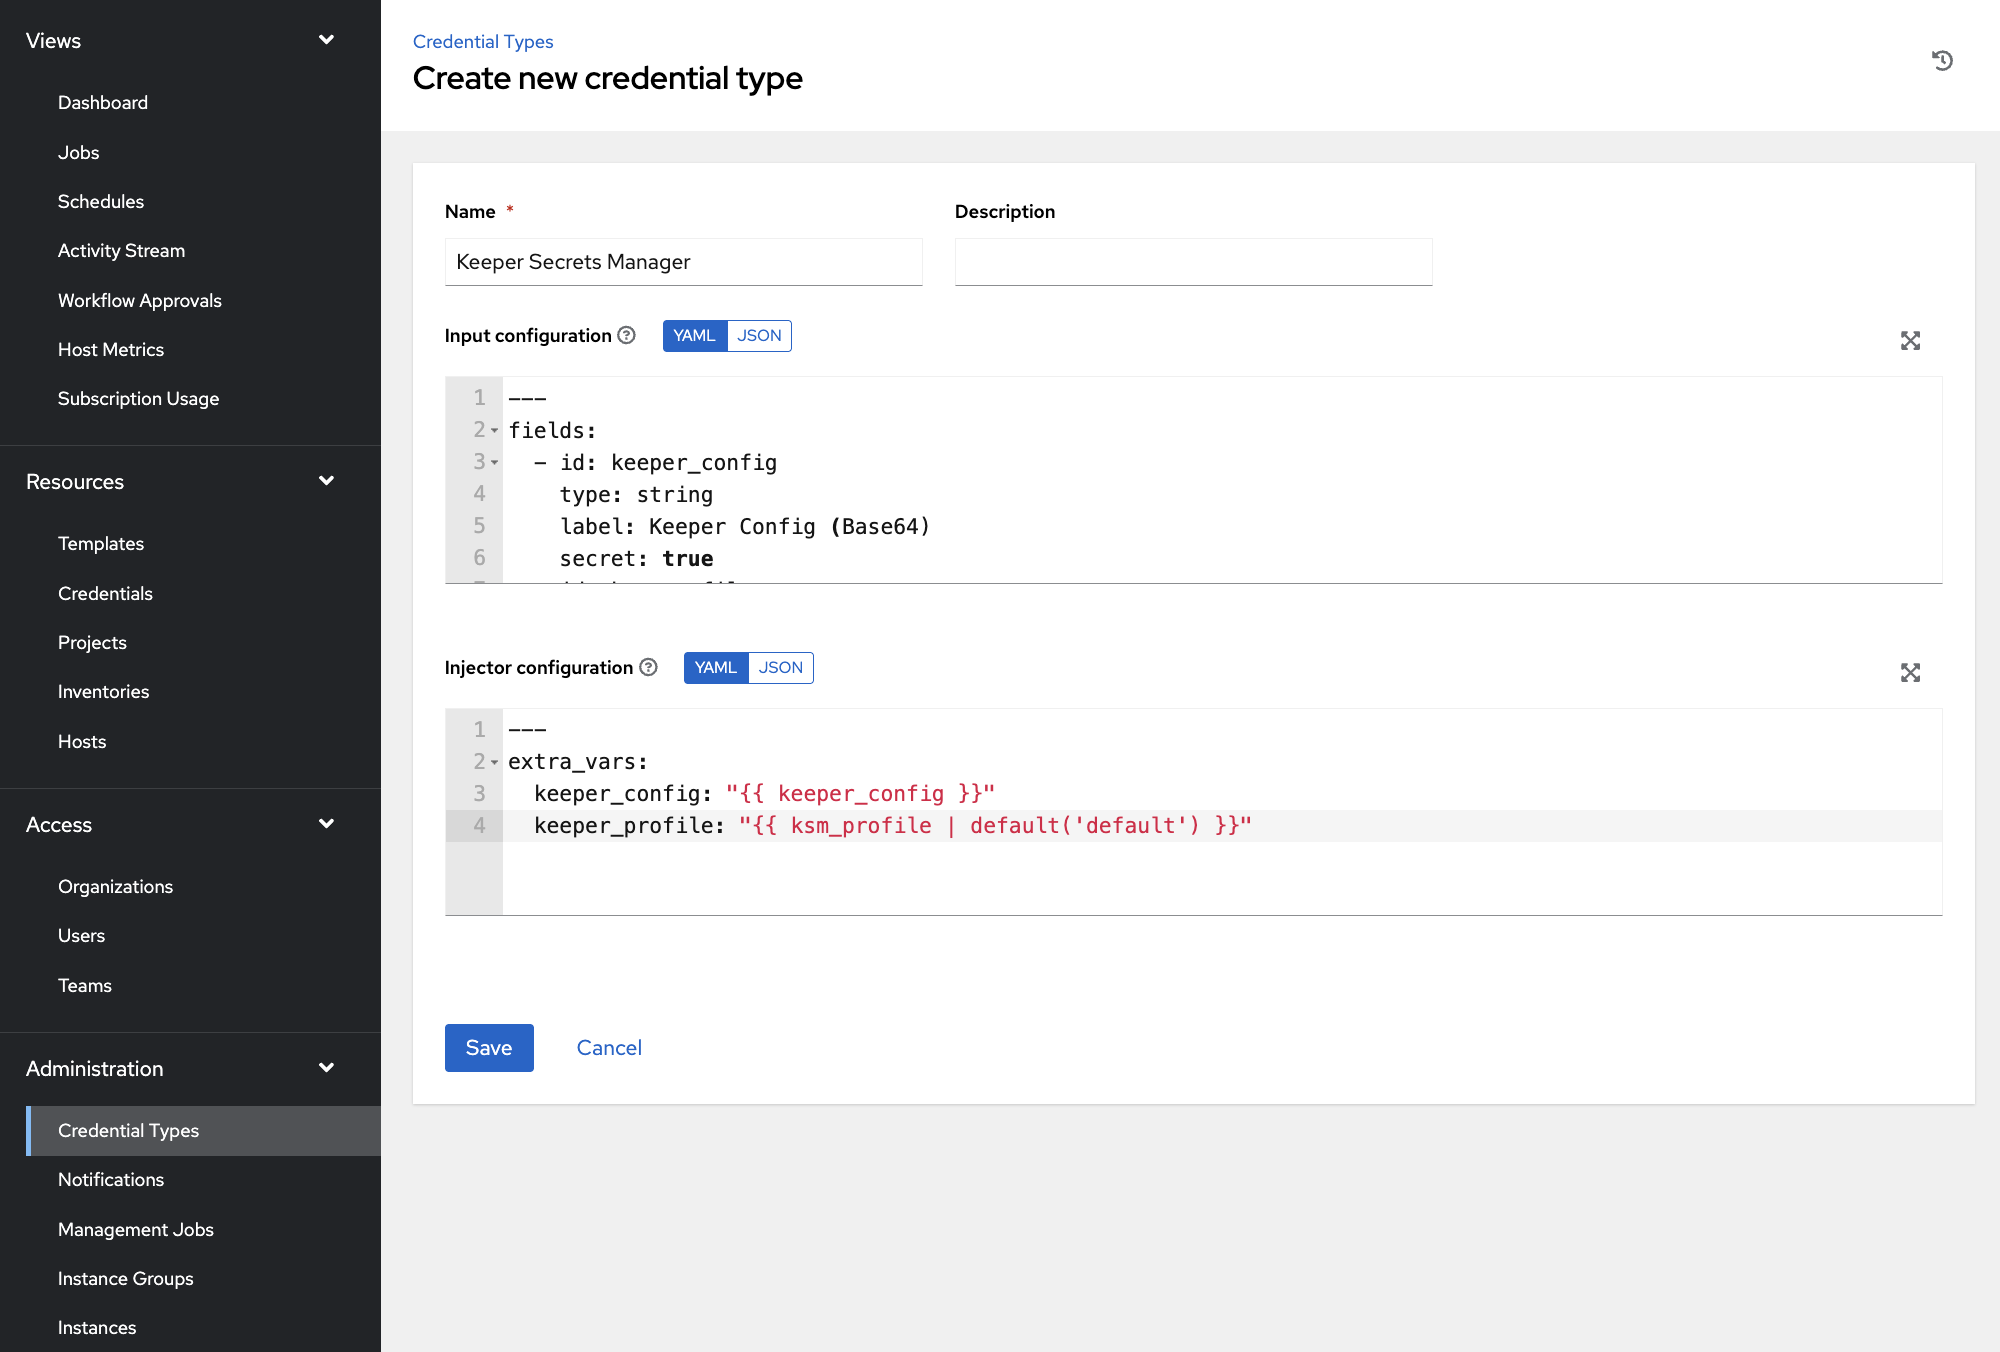Show help for Injector configuration
The height and width of the screenshot is (1352, 2000).
click(x=649, y=668)
